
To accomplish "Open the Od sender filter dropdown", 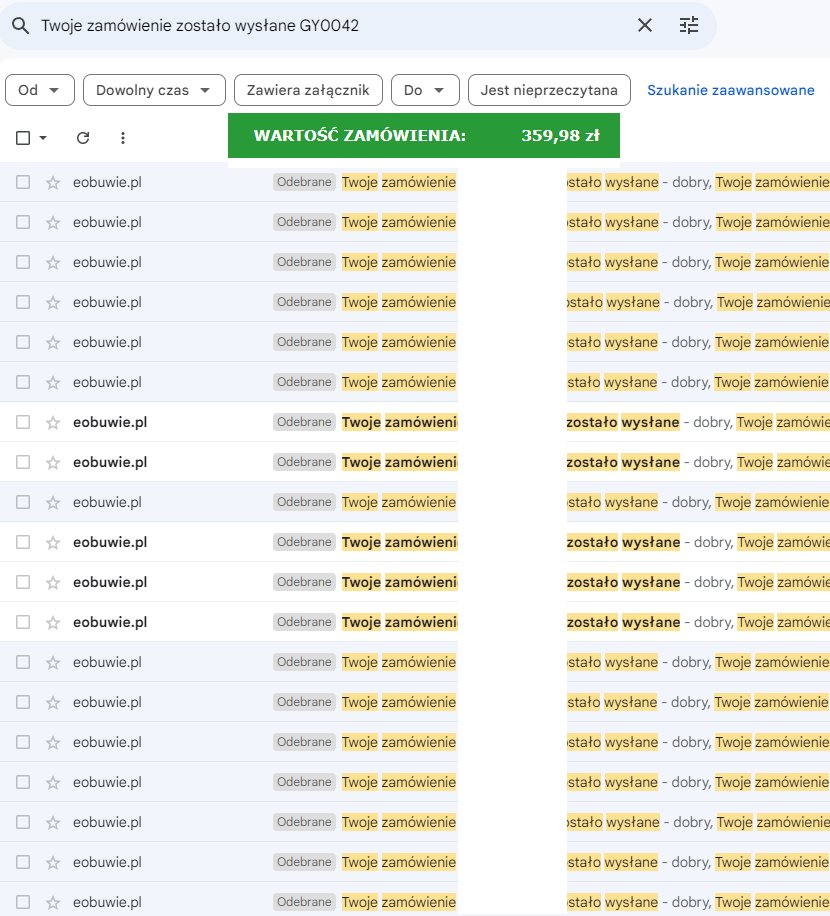I will 40,90.
